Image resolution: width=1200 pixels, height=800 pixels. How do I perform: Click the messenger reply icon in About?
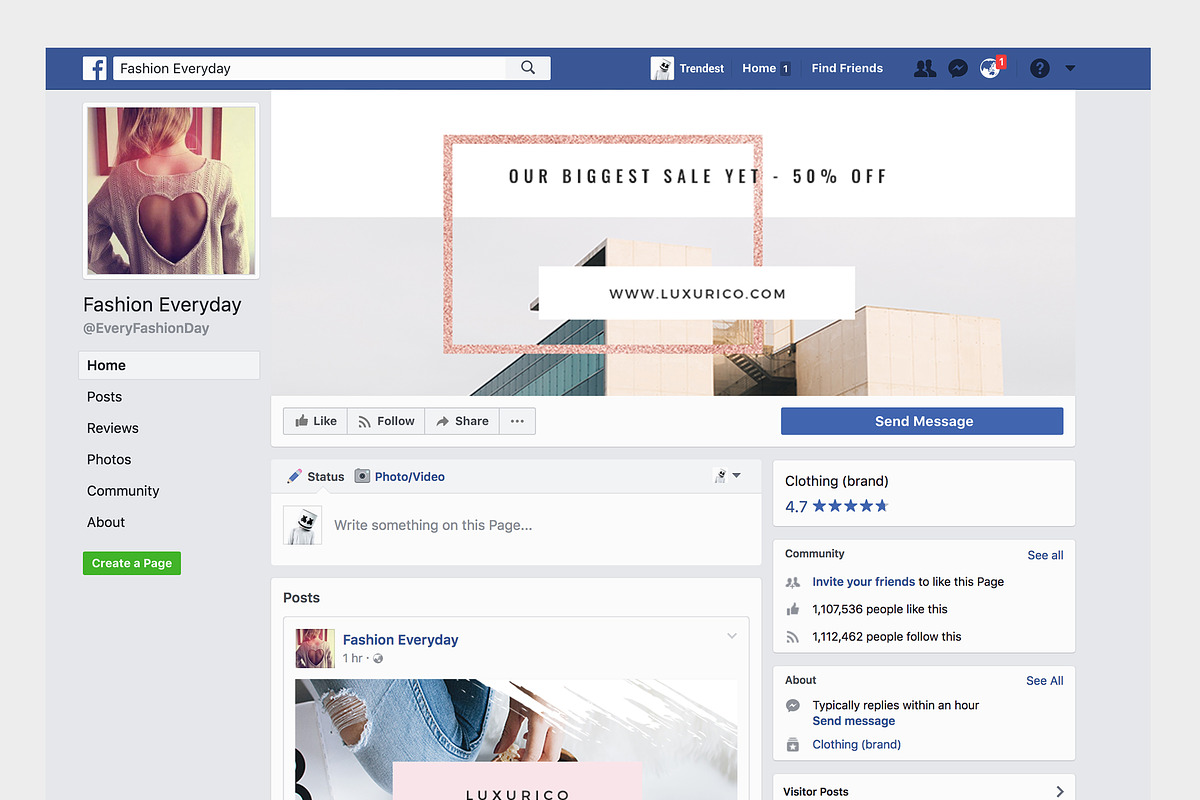(793, 705)
